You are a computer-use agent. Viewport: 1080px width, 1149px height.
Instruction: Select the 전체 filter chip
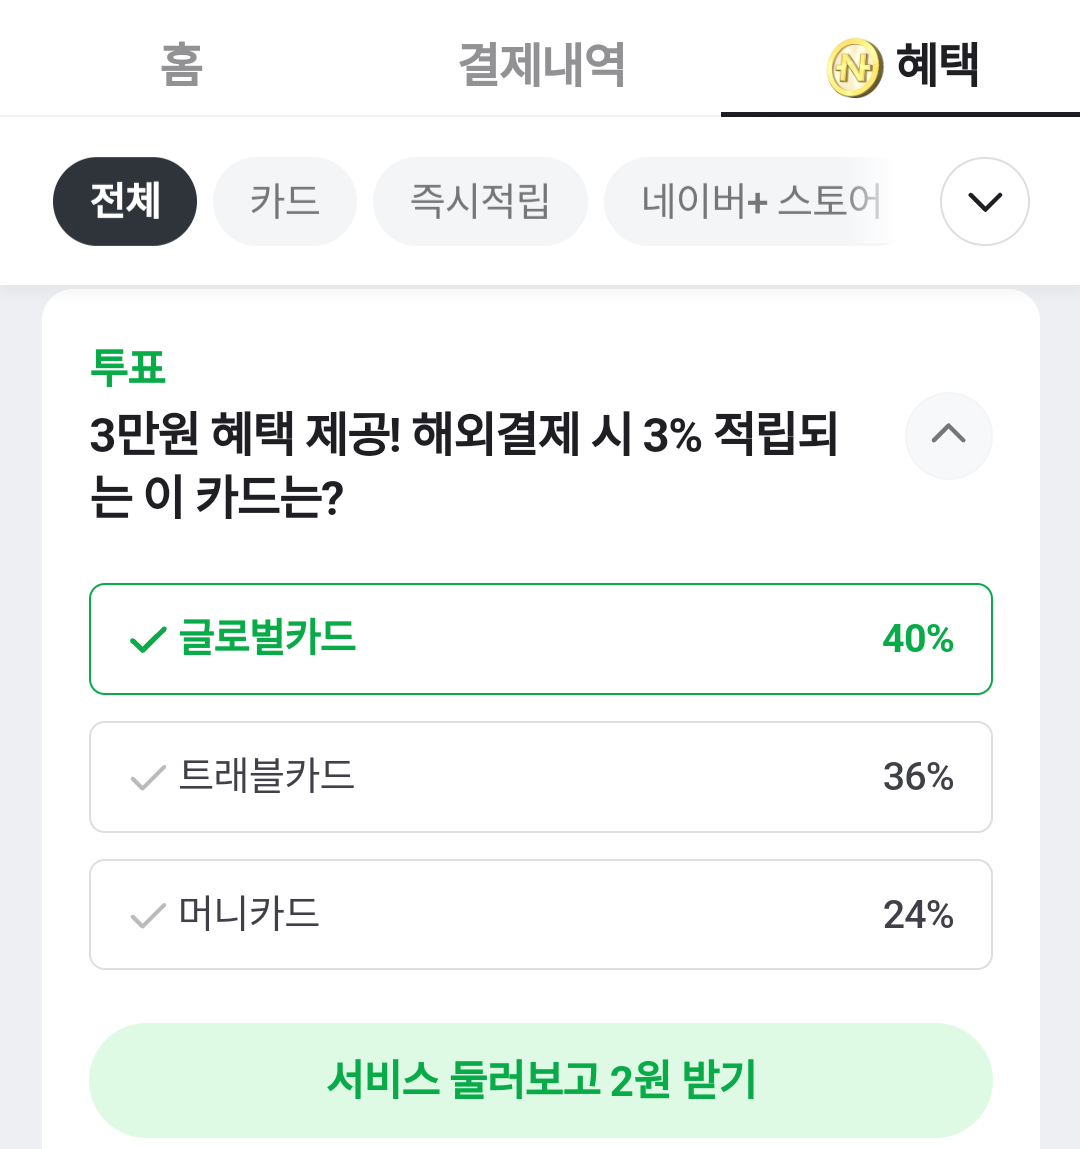[125, 201]
